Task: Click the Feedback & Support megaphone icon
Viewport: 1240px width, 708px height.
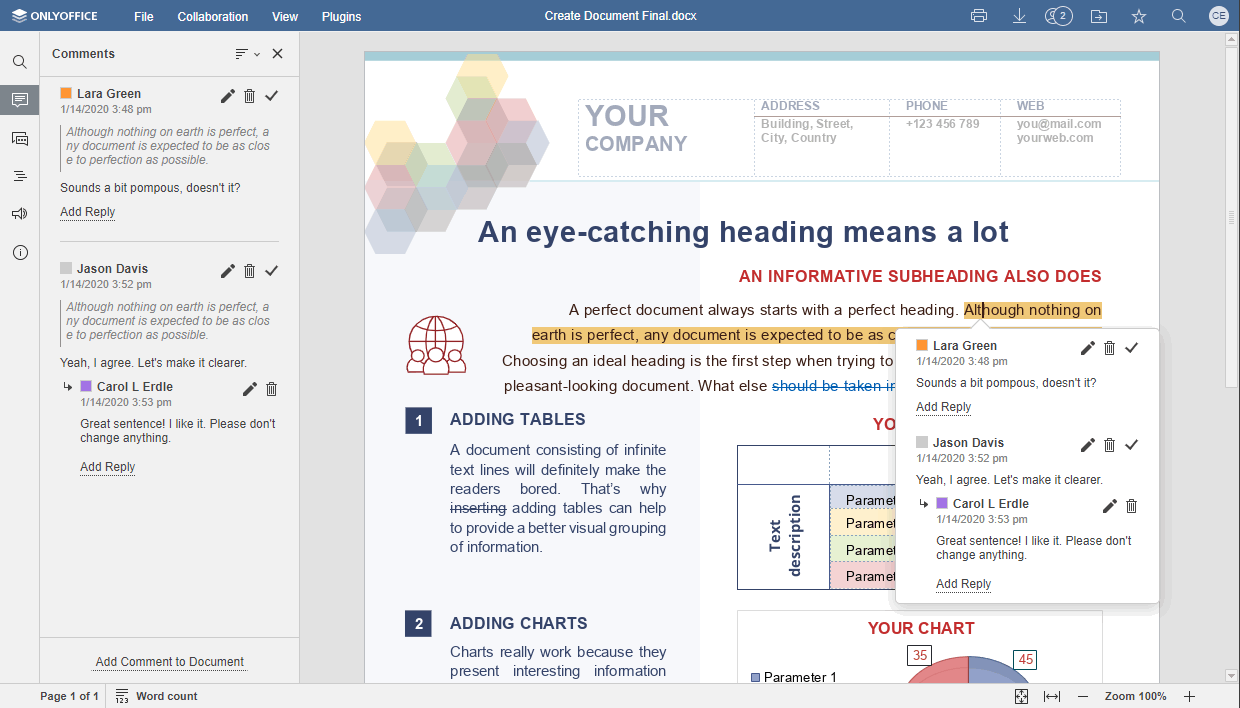Action: 19,214
